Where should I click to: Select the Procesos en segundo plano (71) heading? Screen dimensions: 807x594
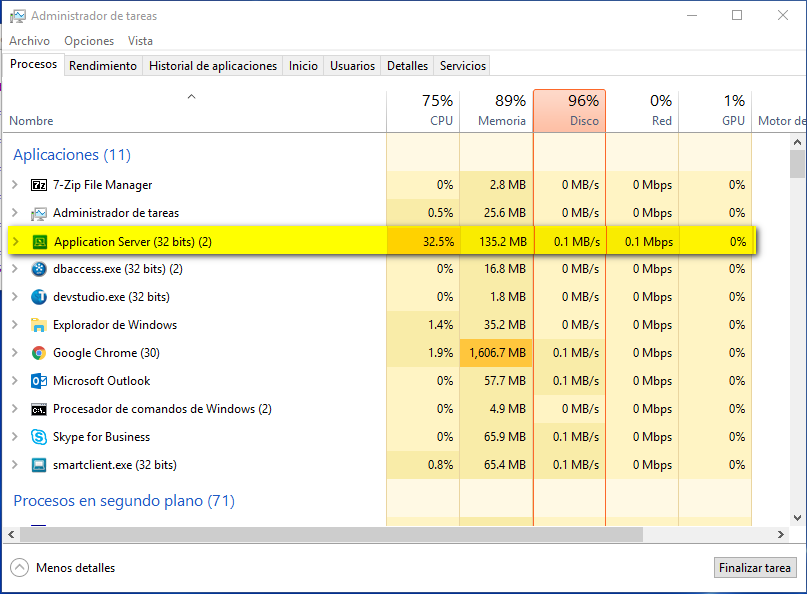pyautogui.click(x=124, y=500)
